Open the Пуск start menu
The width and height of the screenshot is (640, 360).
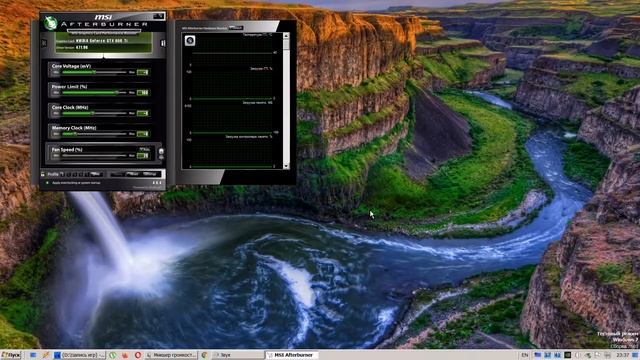[x=11, y=355]
